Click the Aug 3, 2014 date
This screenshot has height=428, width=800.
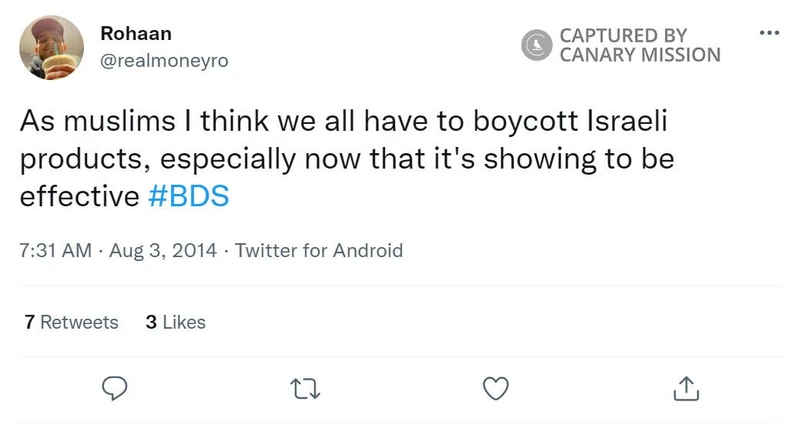(x=164, y=250)
